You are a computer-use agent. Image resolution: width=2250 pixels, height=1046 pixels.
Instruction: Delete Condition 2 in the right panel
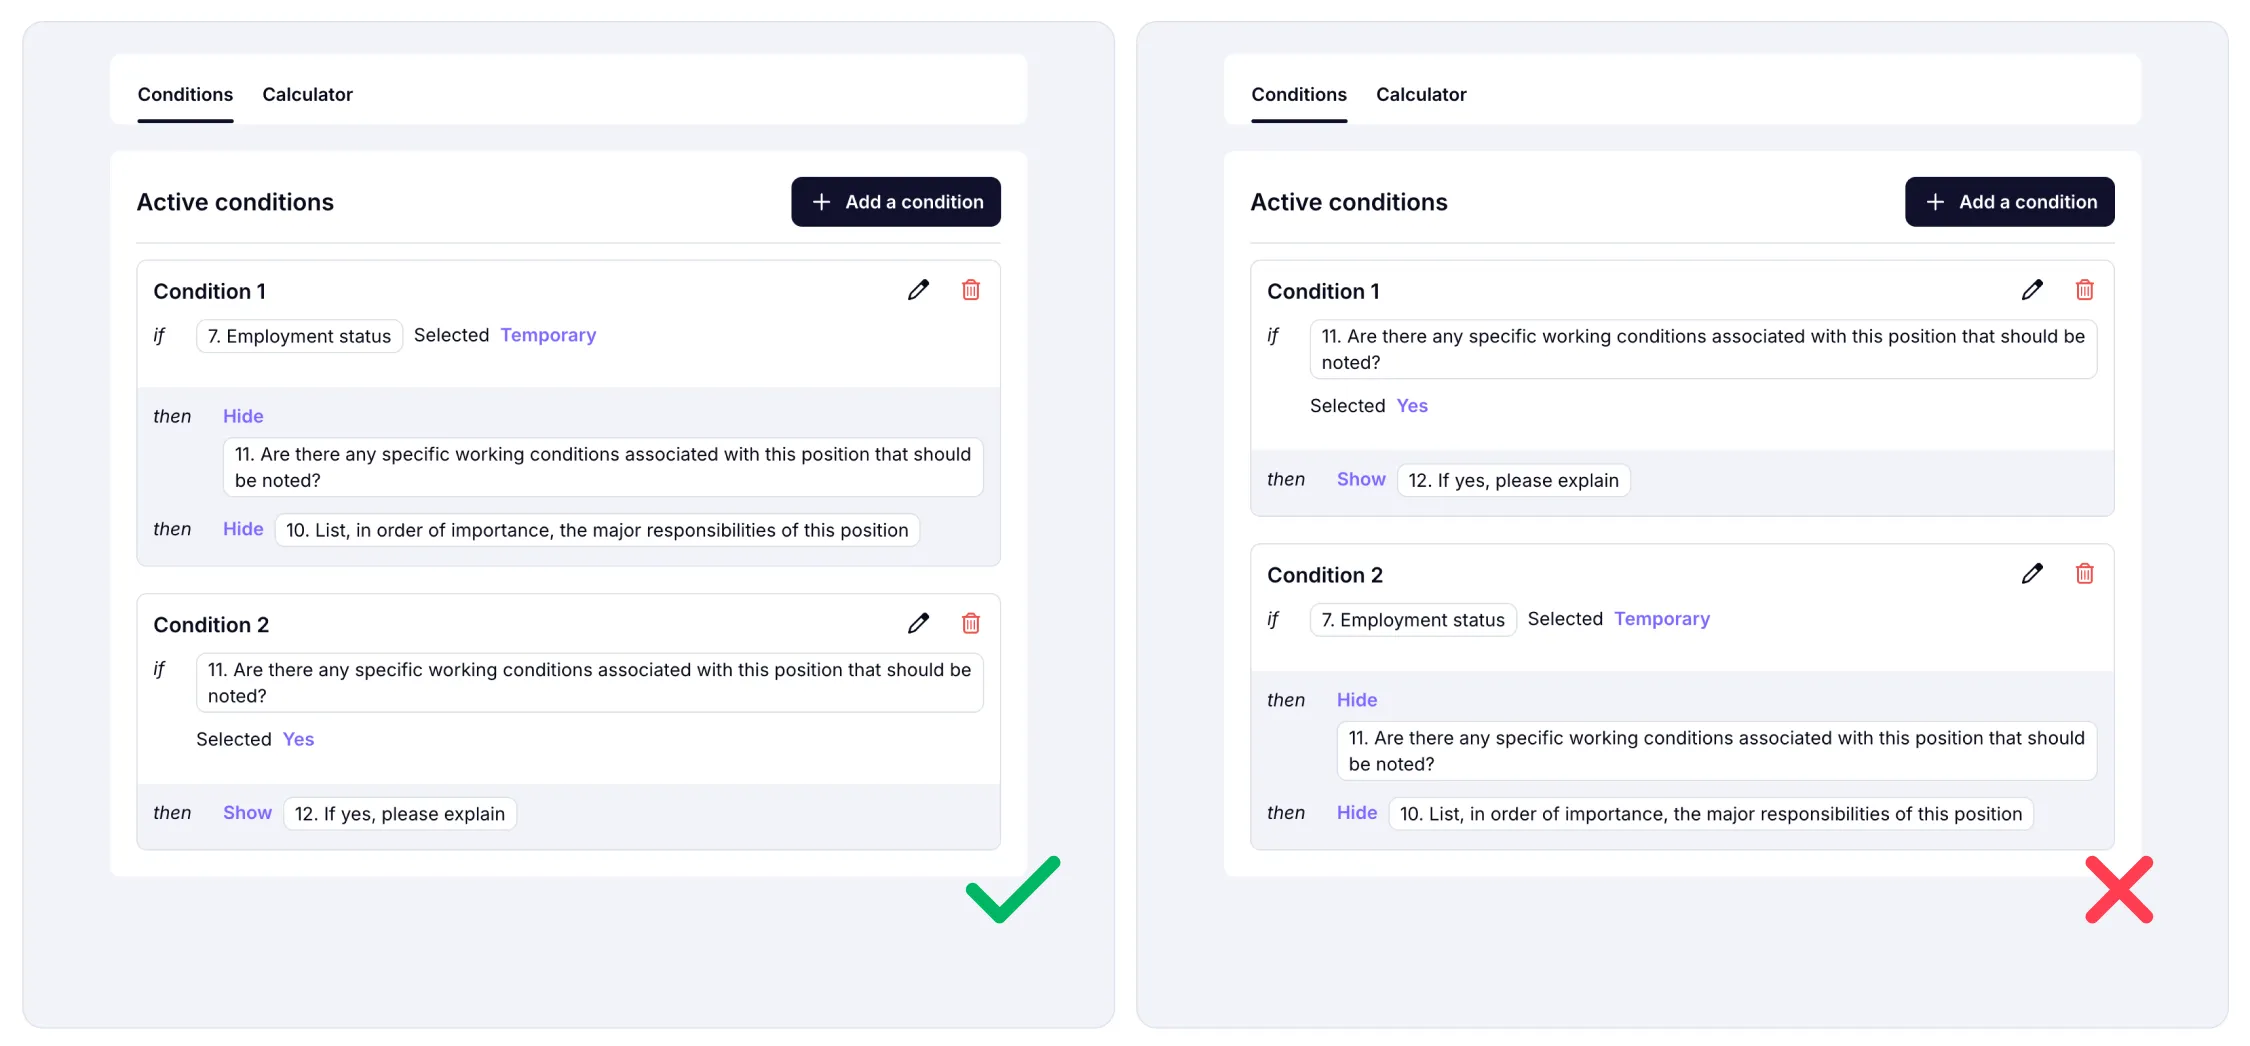point(2085,573)
